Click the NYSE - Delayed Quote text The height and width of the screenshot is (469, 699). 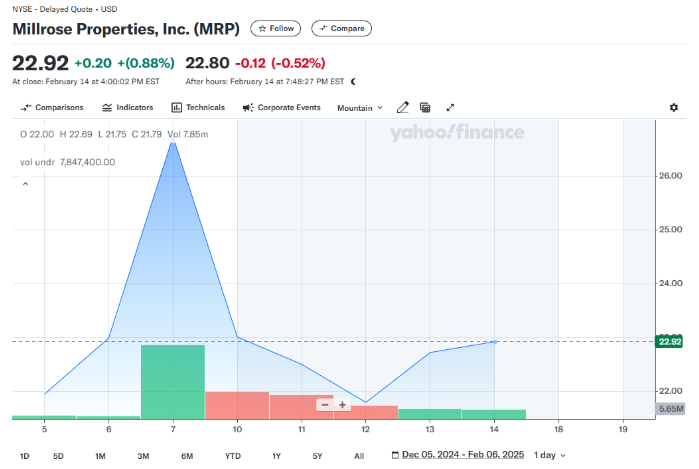[x=53, y=9]
